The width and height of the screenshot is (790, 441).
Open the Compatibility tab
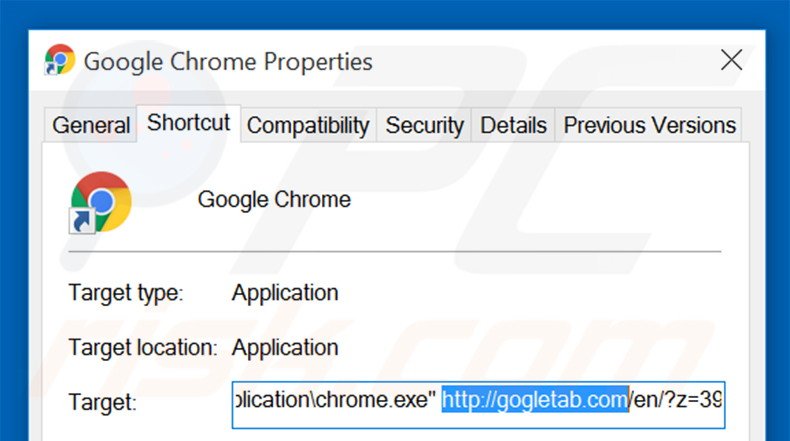click(307, 126)
